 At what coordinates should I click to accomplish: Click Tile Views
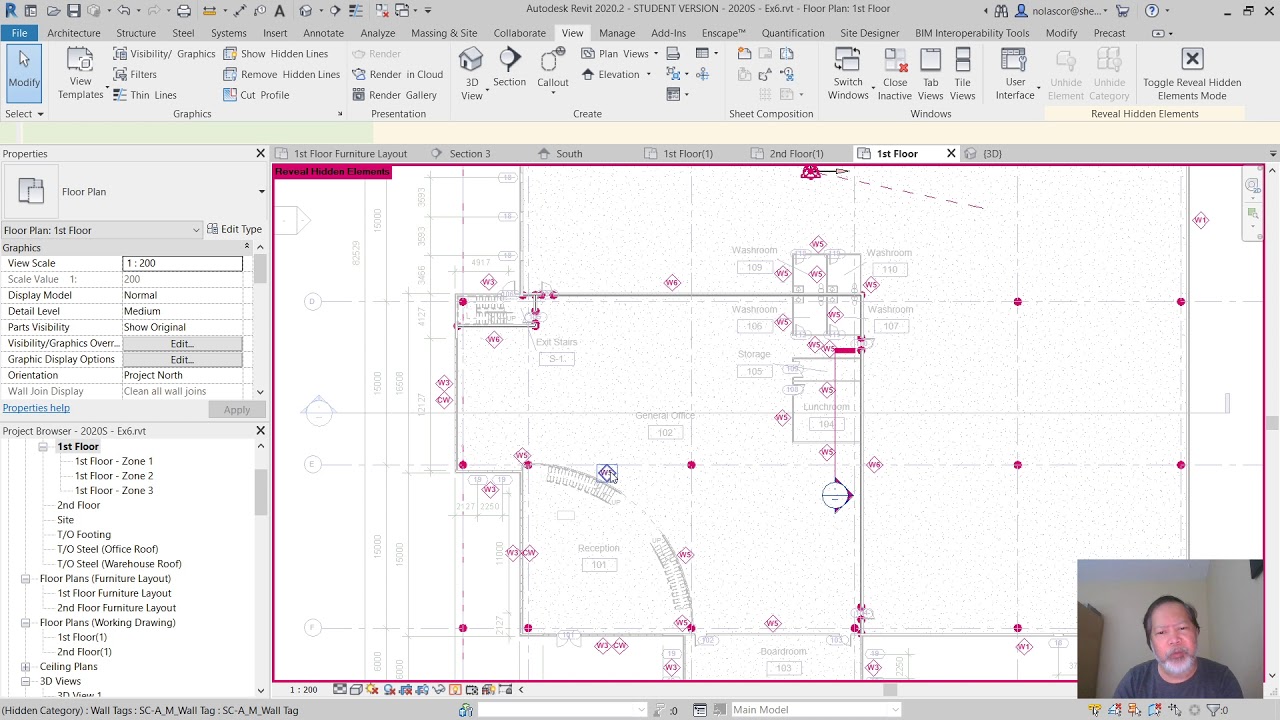click(962, 75)
